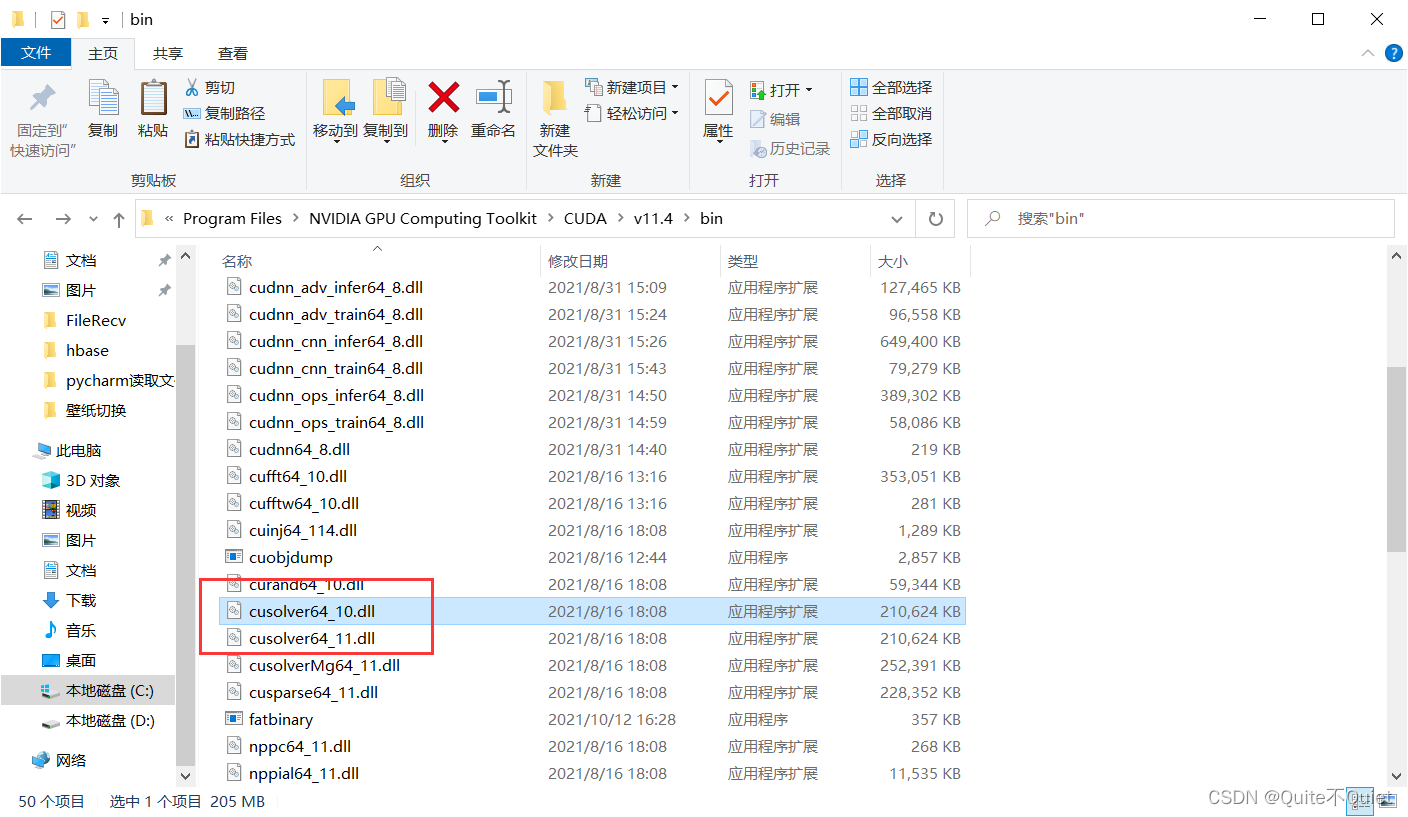This screenshot has height=817, width=1408.
Task: Click the 编辑 (Edit) button
Action: click(780, 118)
